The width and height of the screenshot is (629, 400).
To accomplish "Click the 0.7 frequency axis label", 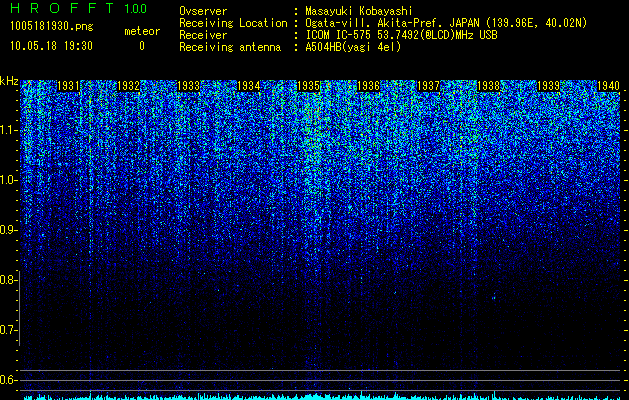I will tap(9, 330).
